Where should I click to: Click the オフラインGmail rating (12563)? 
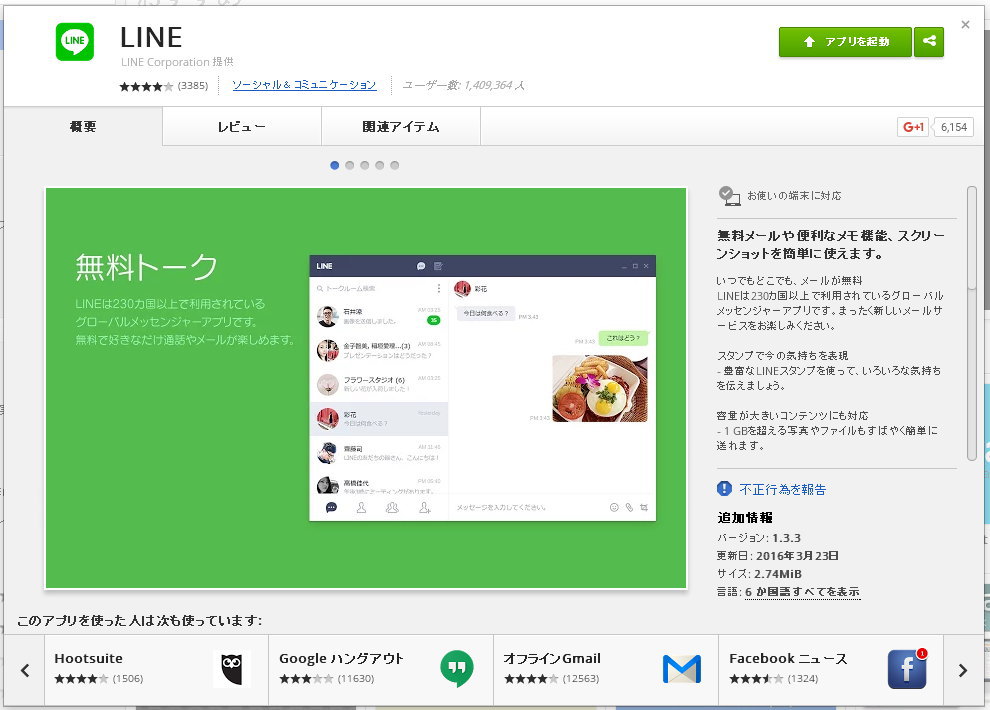pyautogui.click(x=552, y=679)
